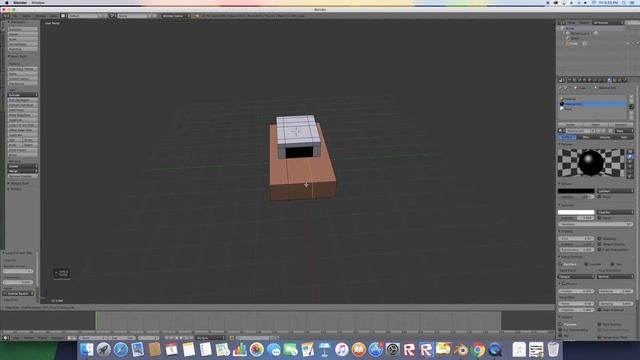Open Google Chrome from the Dock
Screen dimensions: 640x360
pyautogui.click(x=478, y=350)
